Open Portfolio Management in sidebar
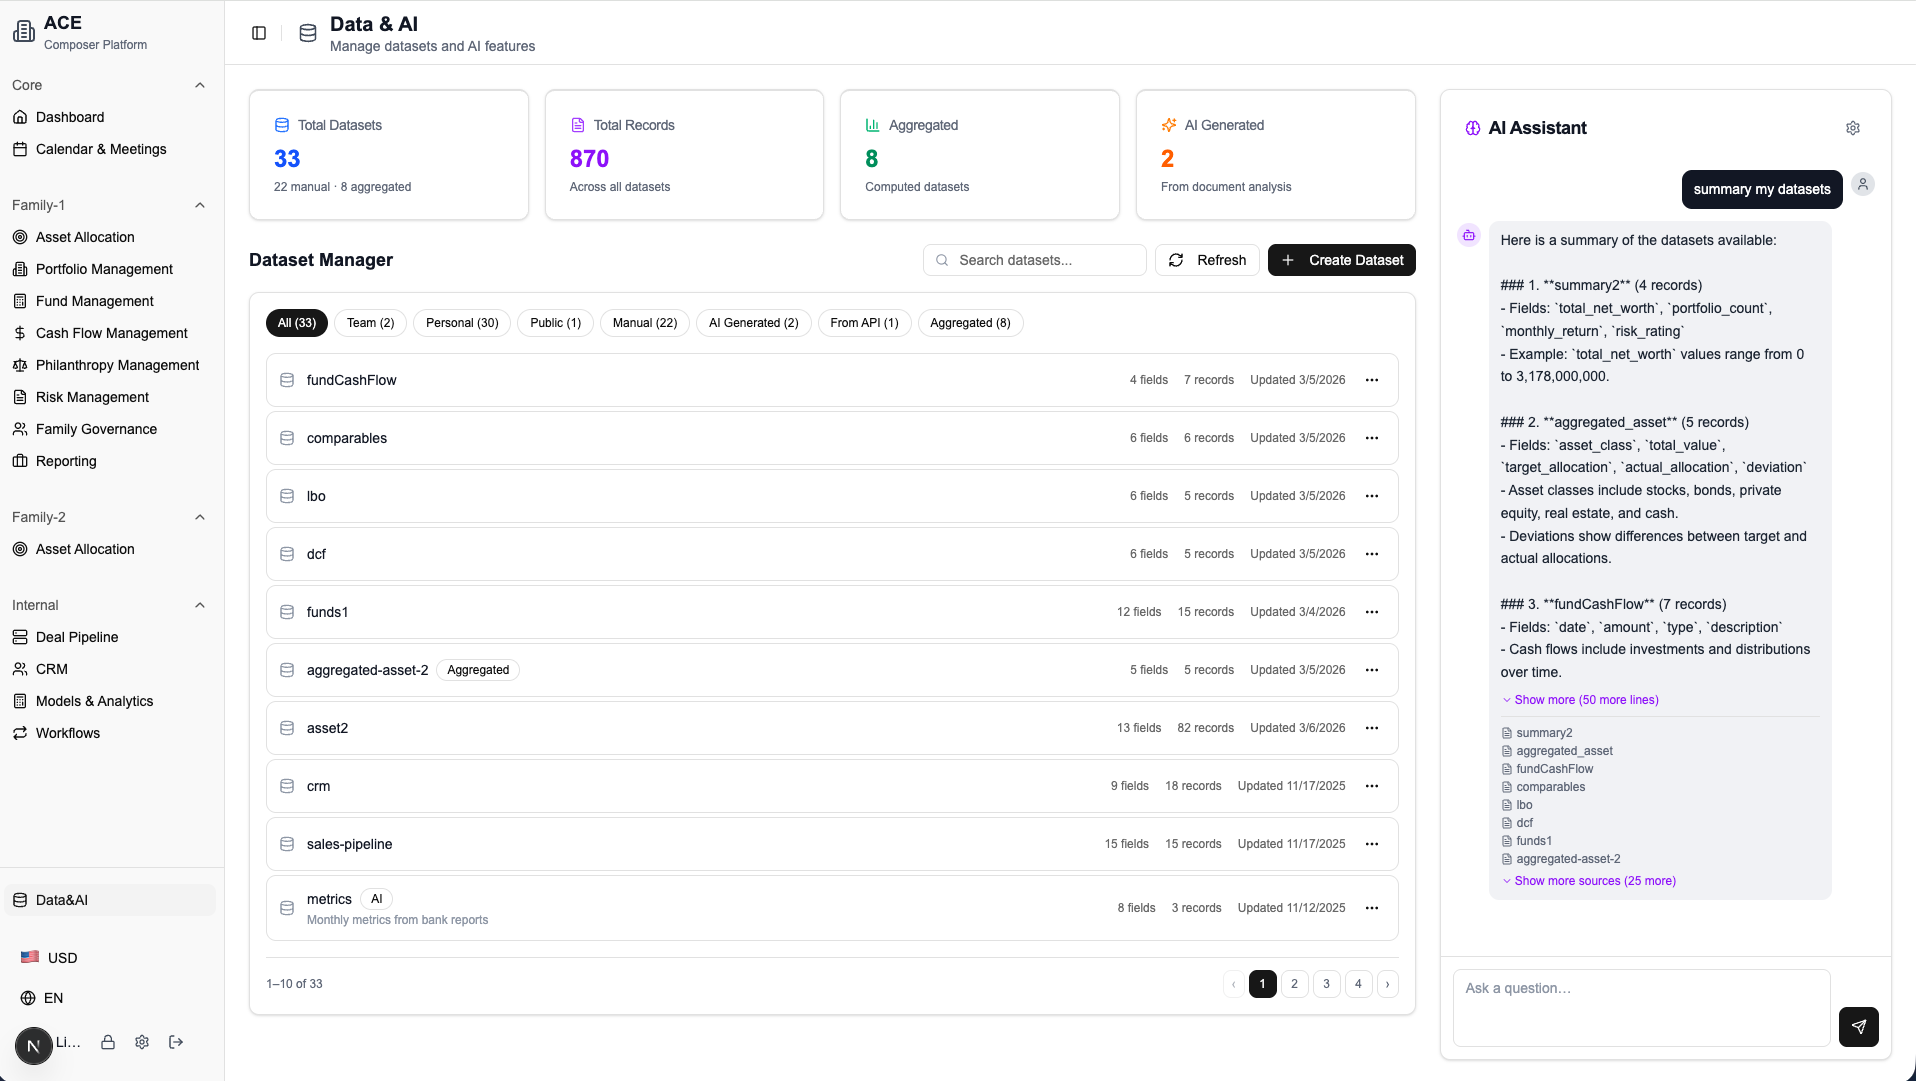 coord(104,269)
